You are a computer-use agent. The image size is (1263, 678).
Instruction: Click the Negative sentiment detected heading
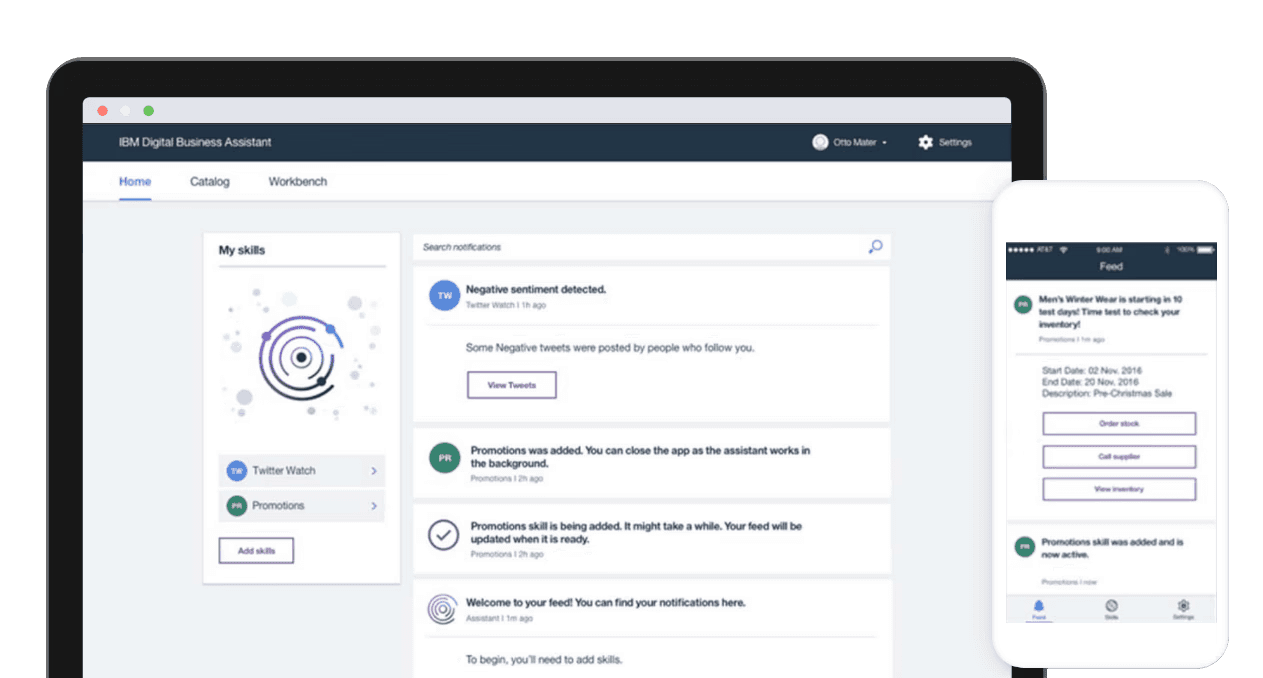point(536,290)
